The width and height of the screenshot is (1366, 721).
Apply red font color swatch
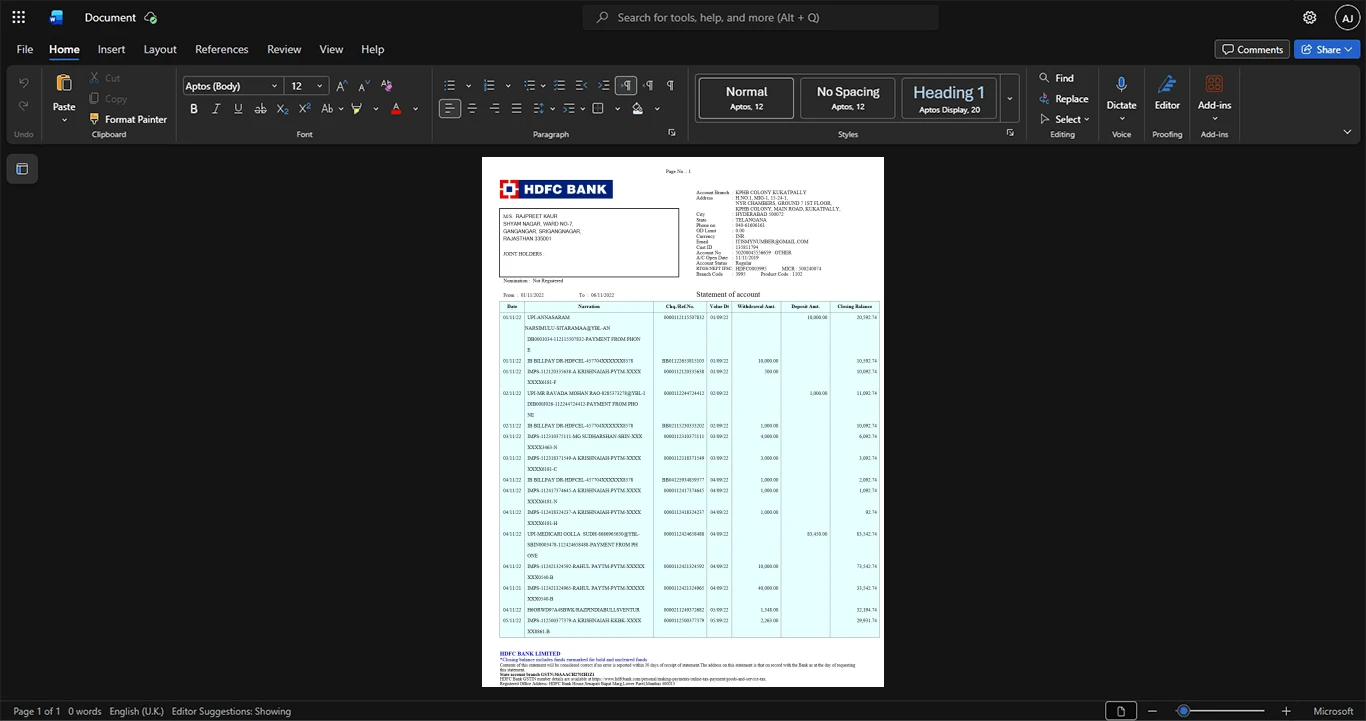(396, 108)
